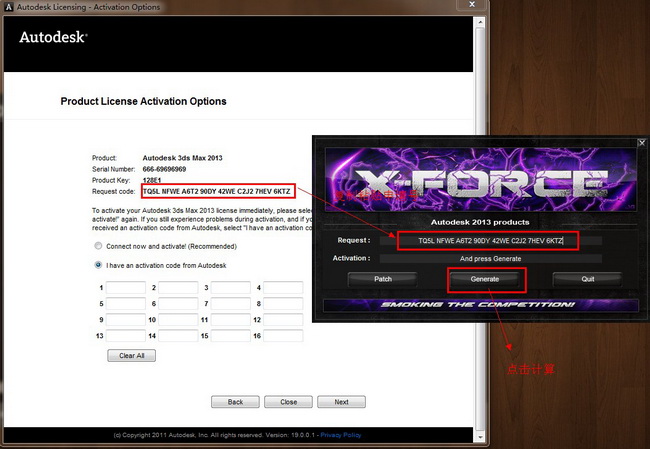Click the Close button at the bottom
Viewport: 650px width, 449px height.
(x=288, y=402)
